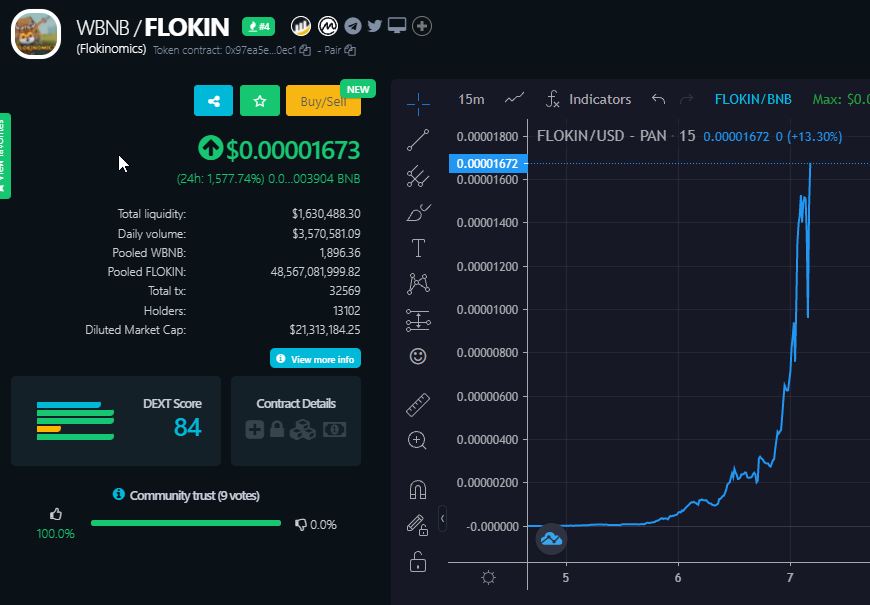Open the website monitor icon
This screenshot has height=605, width=870.
397,26
